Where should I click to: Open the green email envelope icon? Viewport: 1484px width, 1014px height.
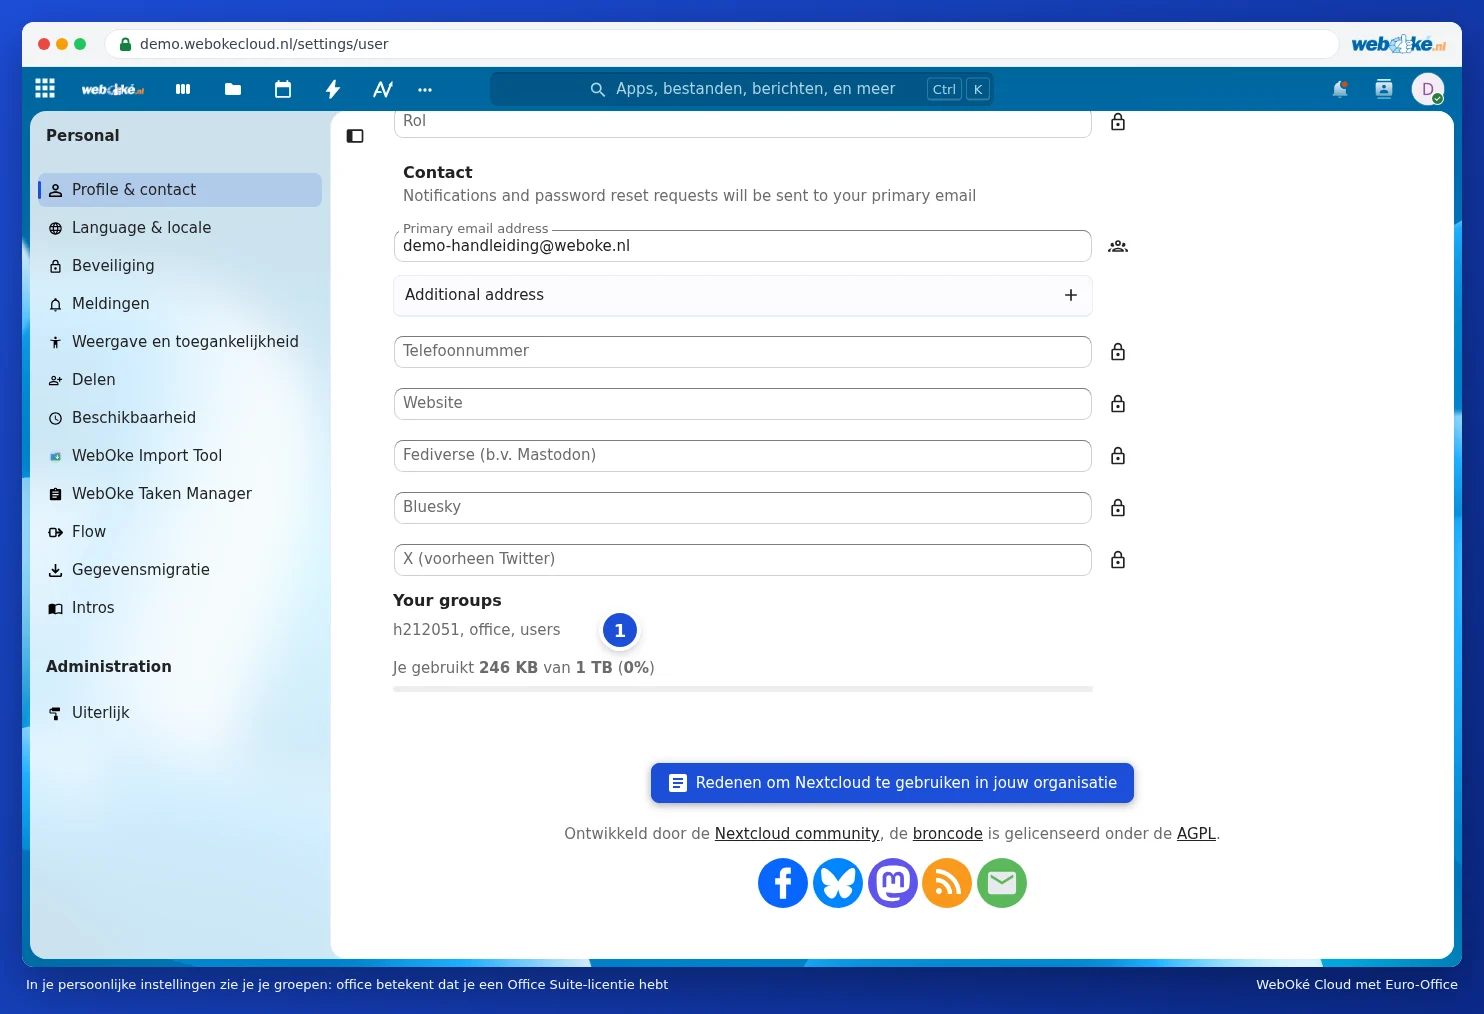[1002, 883]
